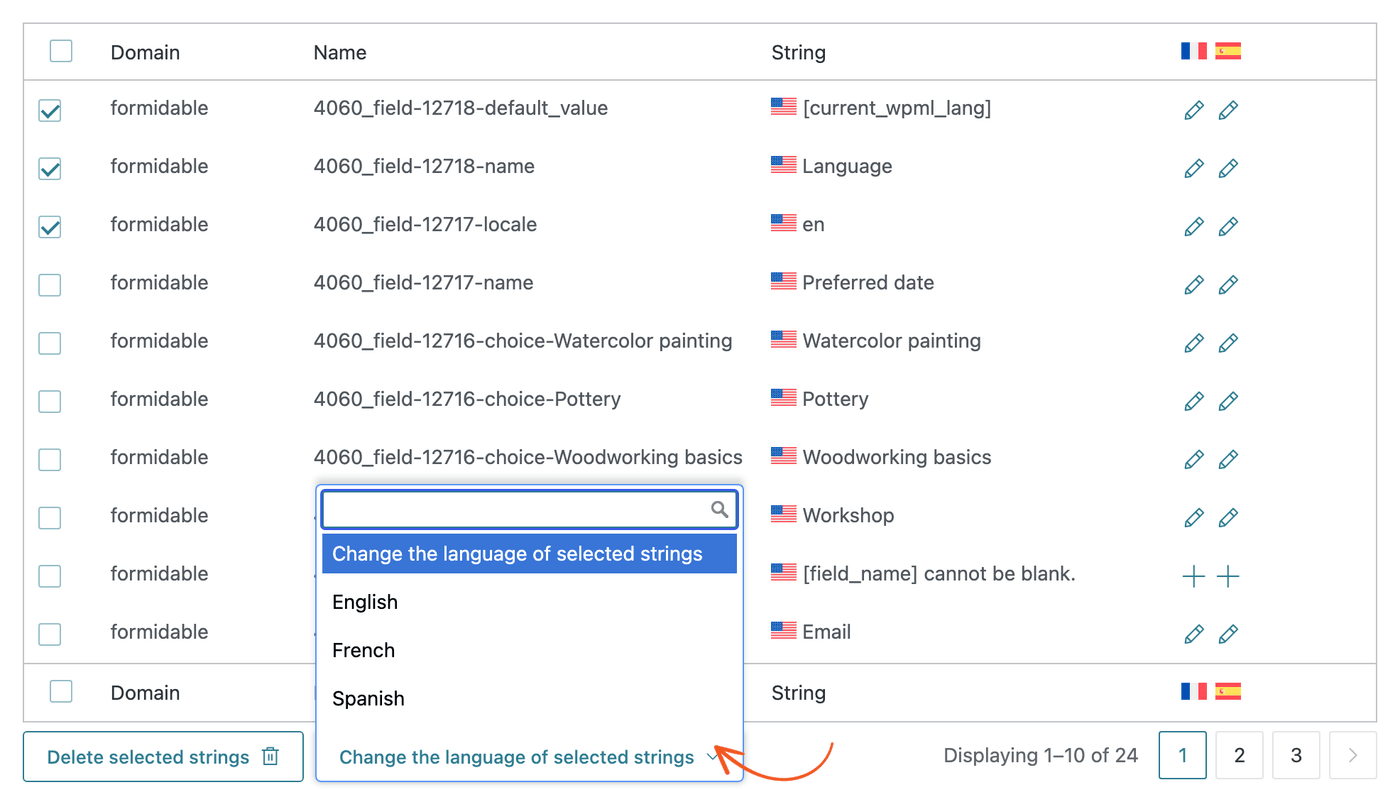Advance to the next page with the arrow
Viewport: 1400px width, 789px height.
(x=1352, y=756)
